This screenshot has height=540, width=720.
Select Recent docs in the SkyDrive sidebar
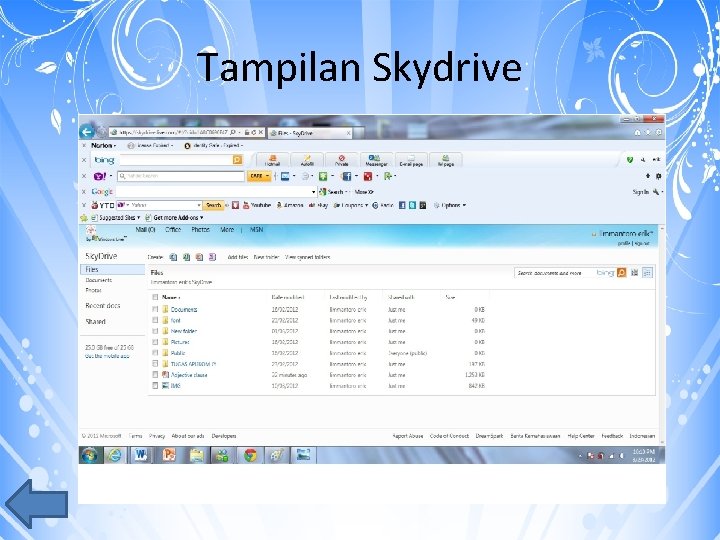coord(103,305)
